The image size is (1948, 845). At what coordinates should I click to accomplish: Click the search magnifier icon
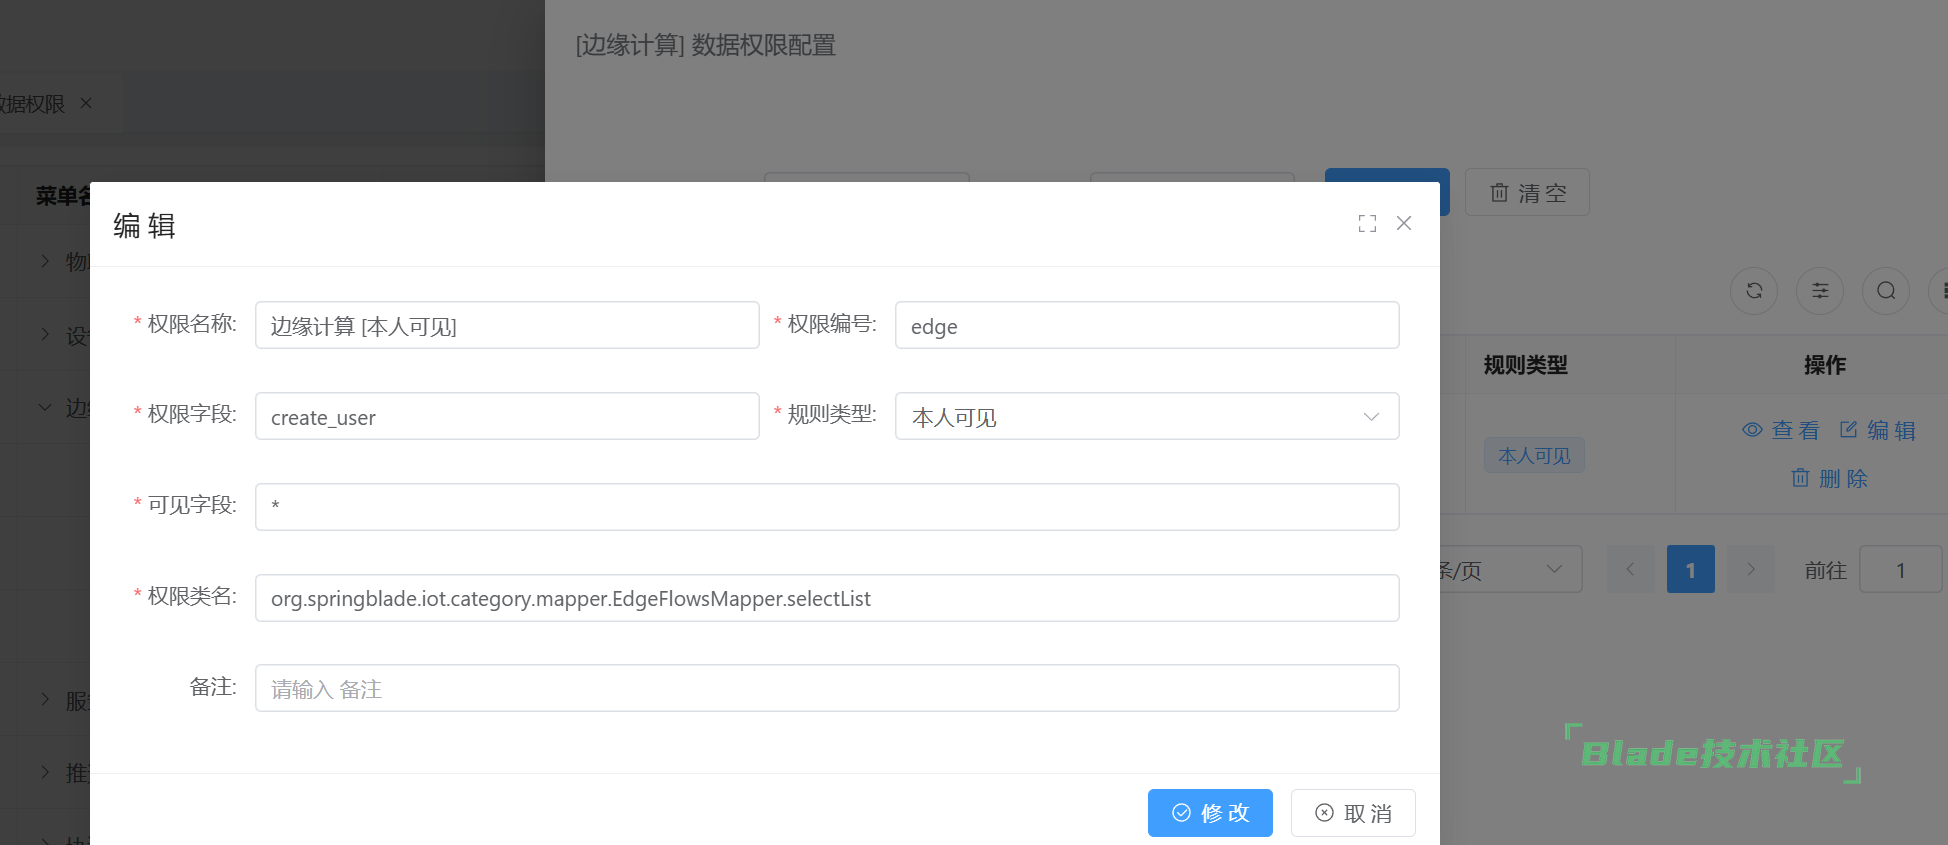(1886, 291)
